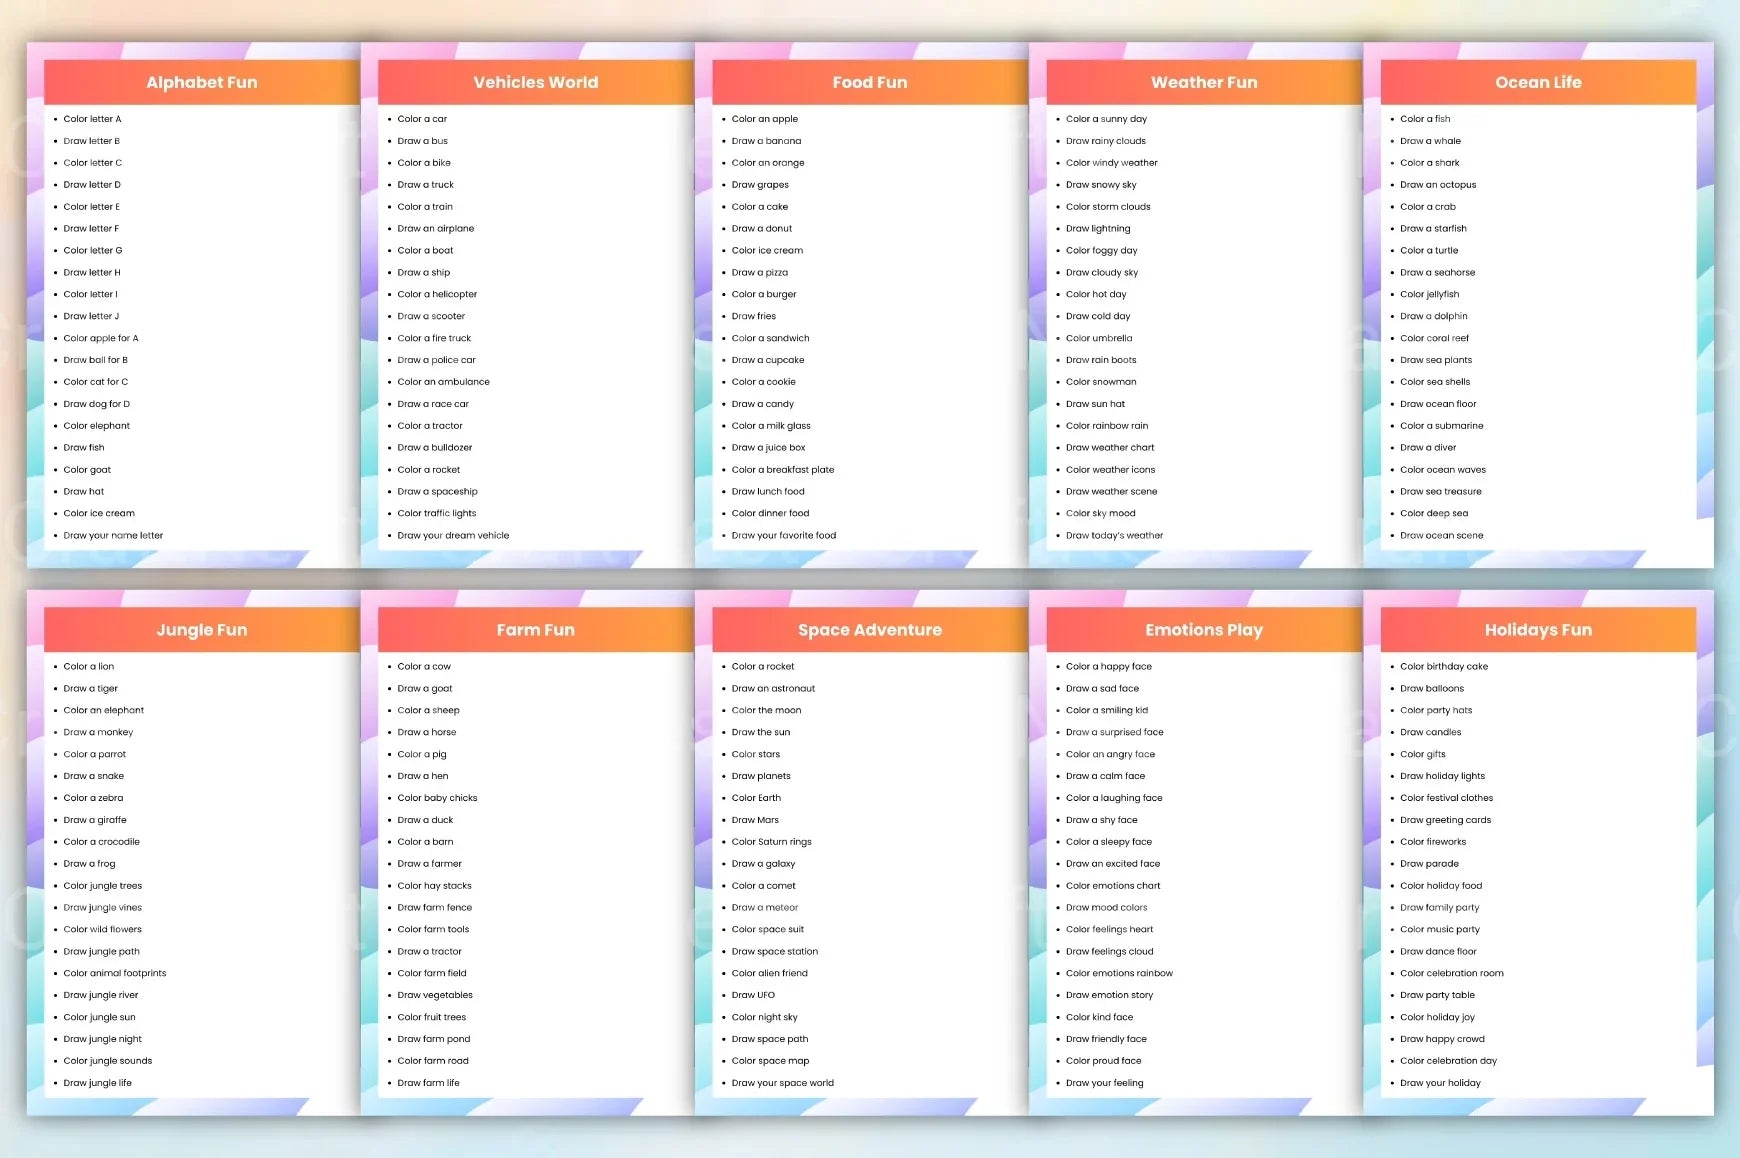Click 'Color fireworks' line
1740x1158 pixels.
coord(1433,842)
